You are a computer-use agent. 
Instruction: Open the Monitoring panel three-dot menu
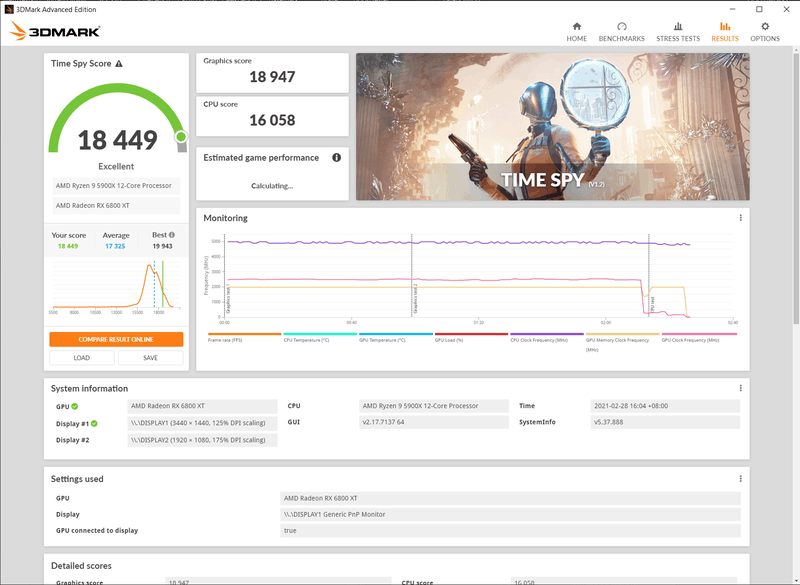pyautogui.click(x=740, y=218)
